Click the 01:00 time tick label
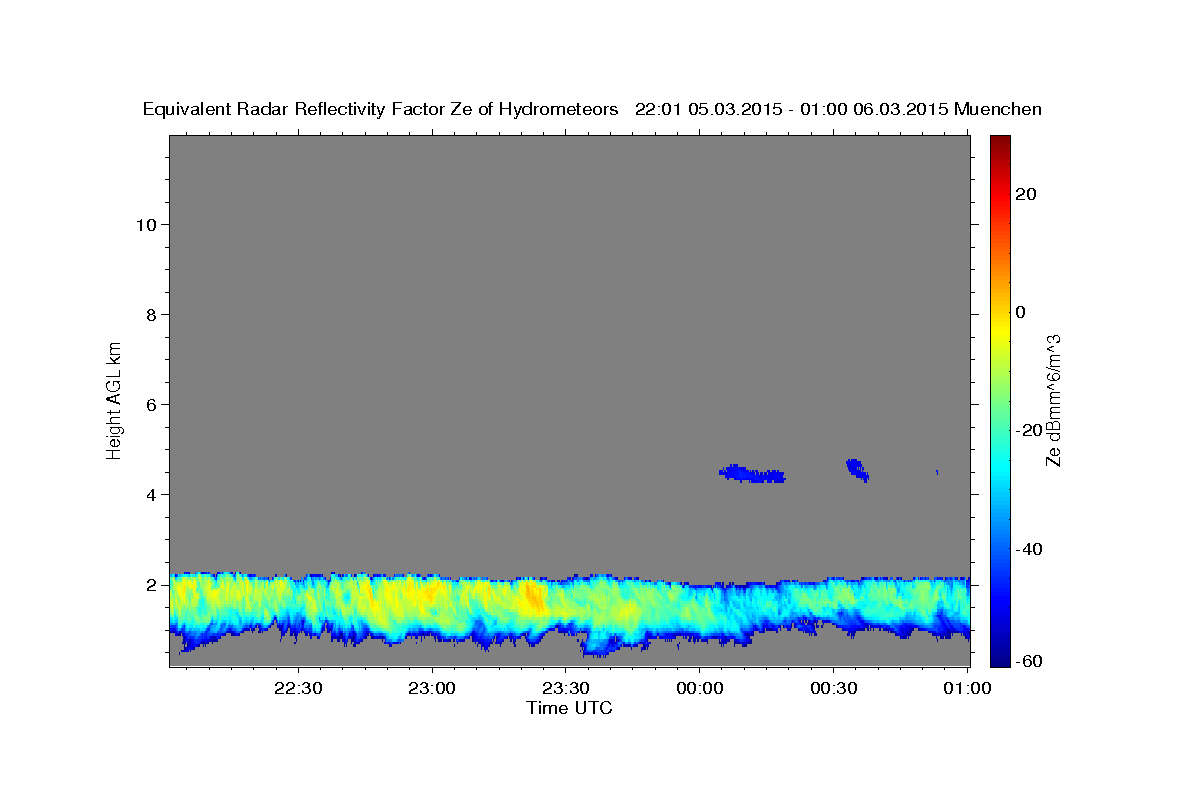 click(967, 688)
